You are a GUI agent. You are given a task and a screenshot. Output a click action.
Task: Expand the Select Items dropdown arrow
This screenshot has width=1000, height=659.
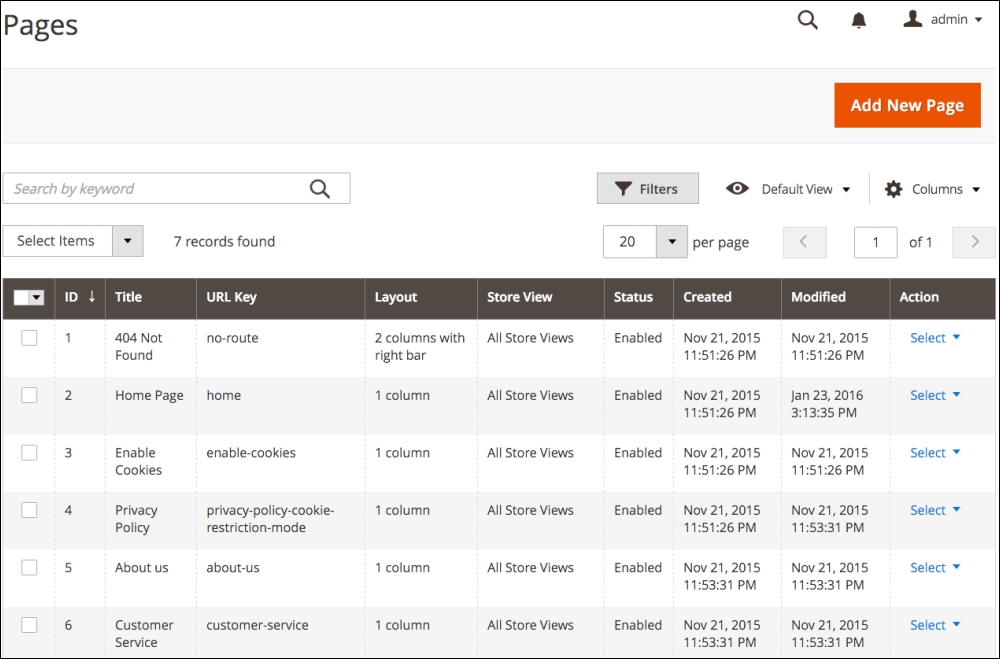click(x=127, y=241)
